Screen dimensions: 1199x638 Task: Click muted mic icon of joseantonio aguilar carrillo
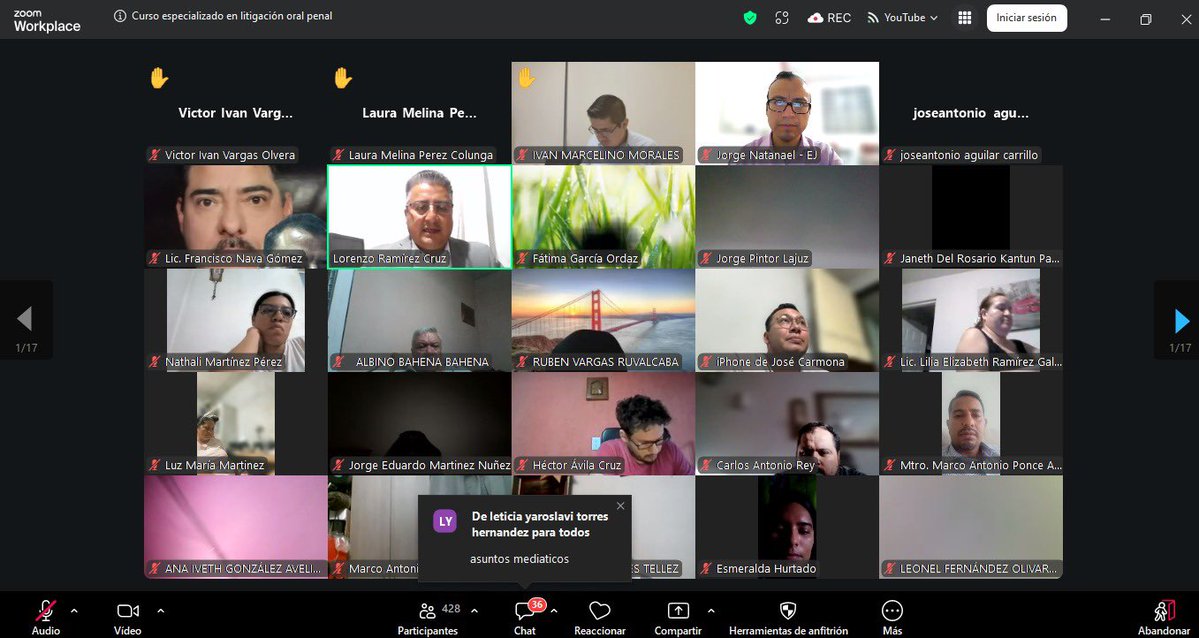[x=890, y=155]
